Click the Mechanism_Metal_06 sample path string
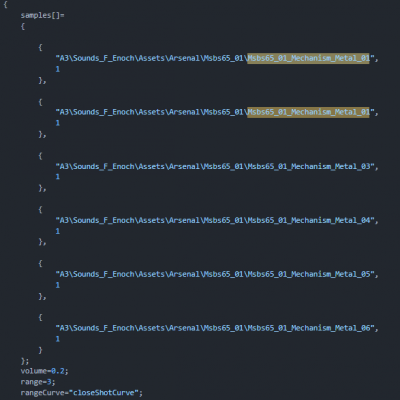400x400 pixels. coord(217,328)
